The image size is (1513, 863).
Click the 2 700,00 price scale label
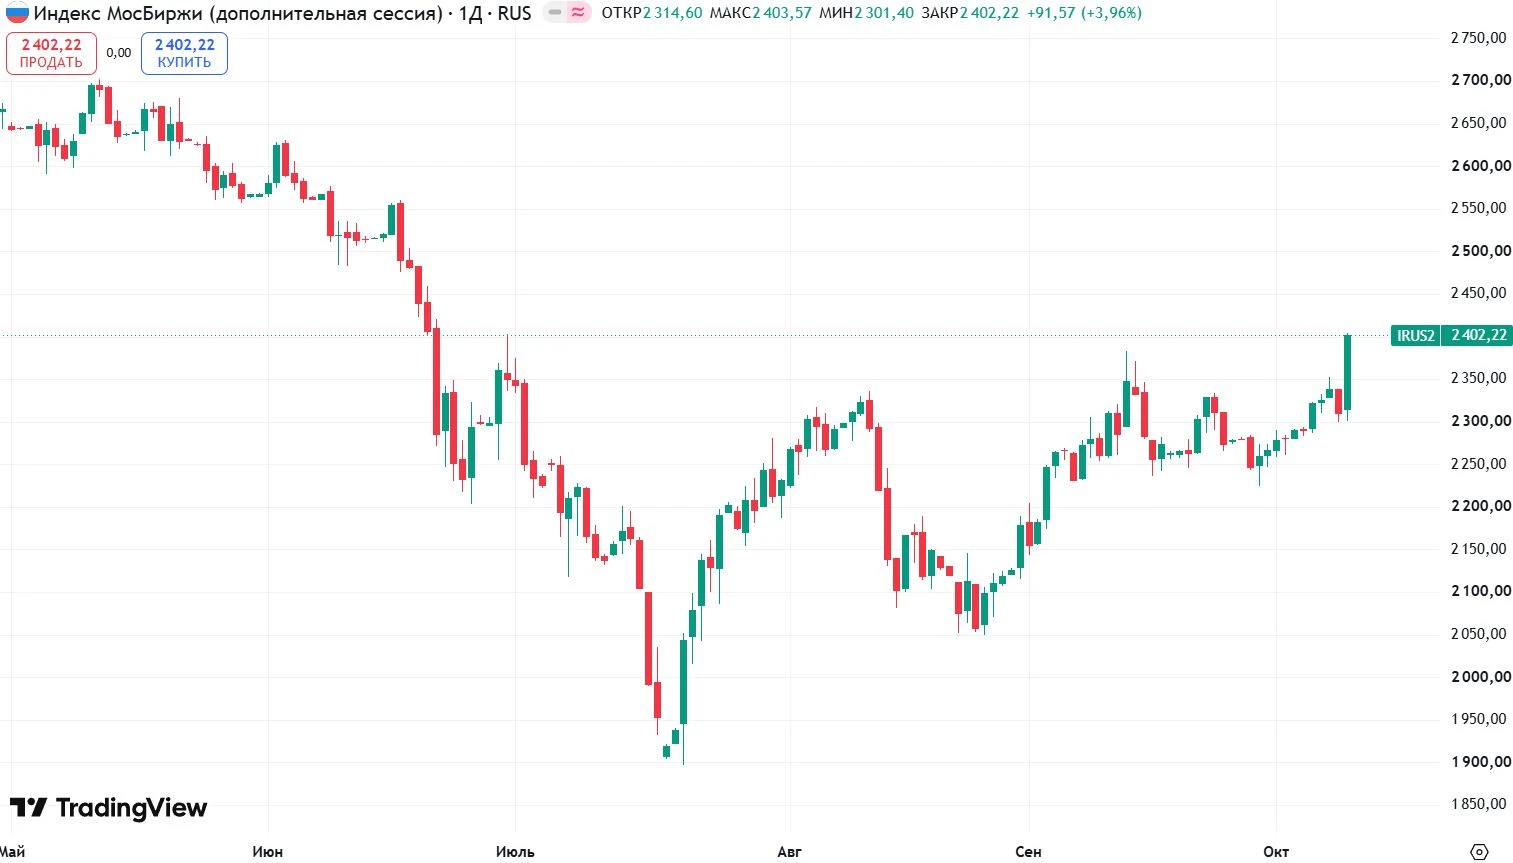[1481, 80]
